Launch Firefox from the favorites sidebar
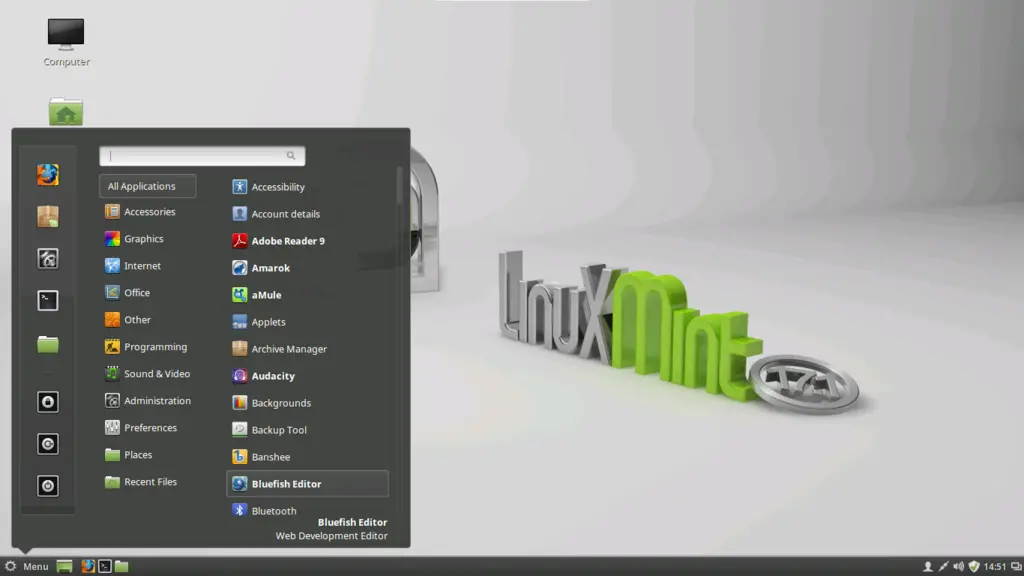This screenshot has width=1024, height=576. point(48,175)
